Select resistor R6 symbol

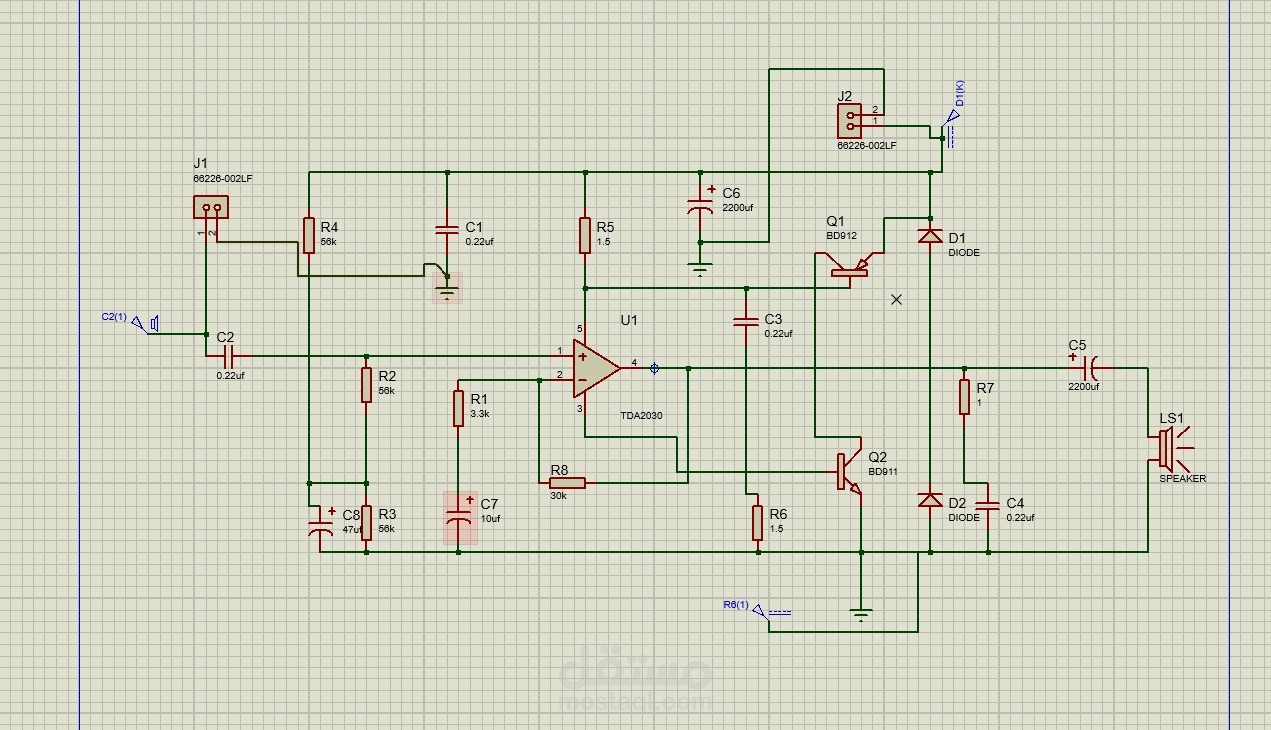coord(757,523)
